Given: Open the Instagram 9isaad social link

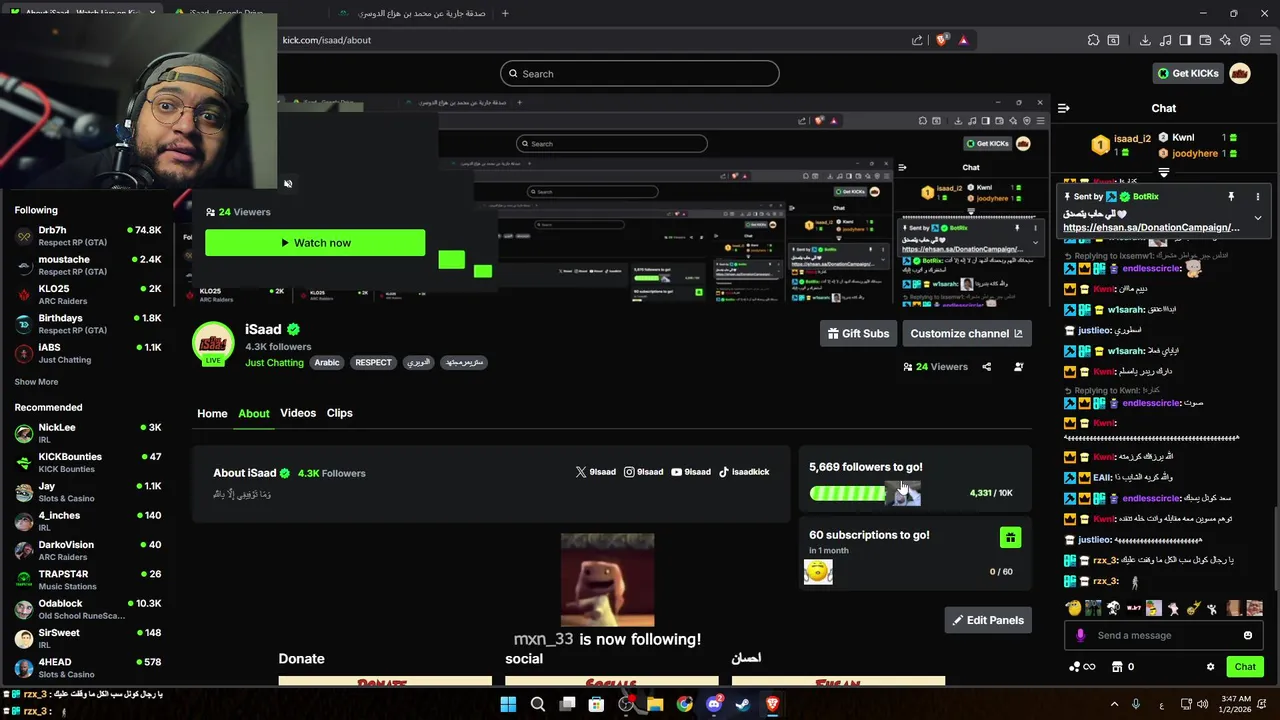Looking at the screenshot, I should click(x=643, y=472).
